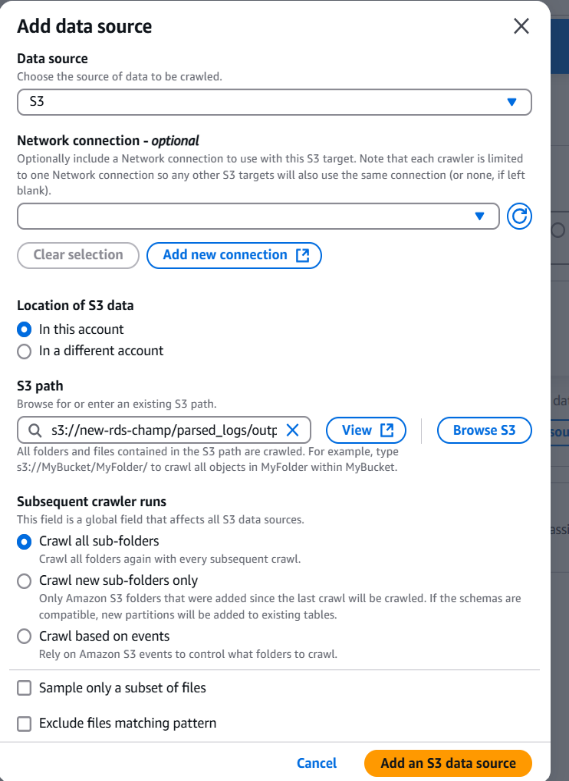Clear the S3 path text with X icon
Image resolution: width=569 pixels, height=781 pixels.
pos(292,430)
